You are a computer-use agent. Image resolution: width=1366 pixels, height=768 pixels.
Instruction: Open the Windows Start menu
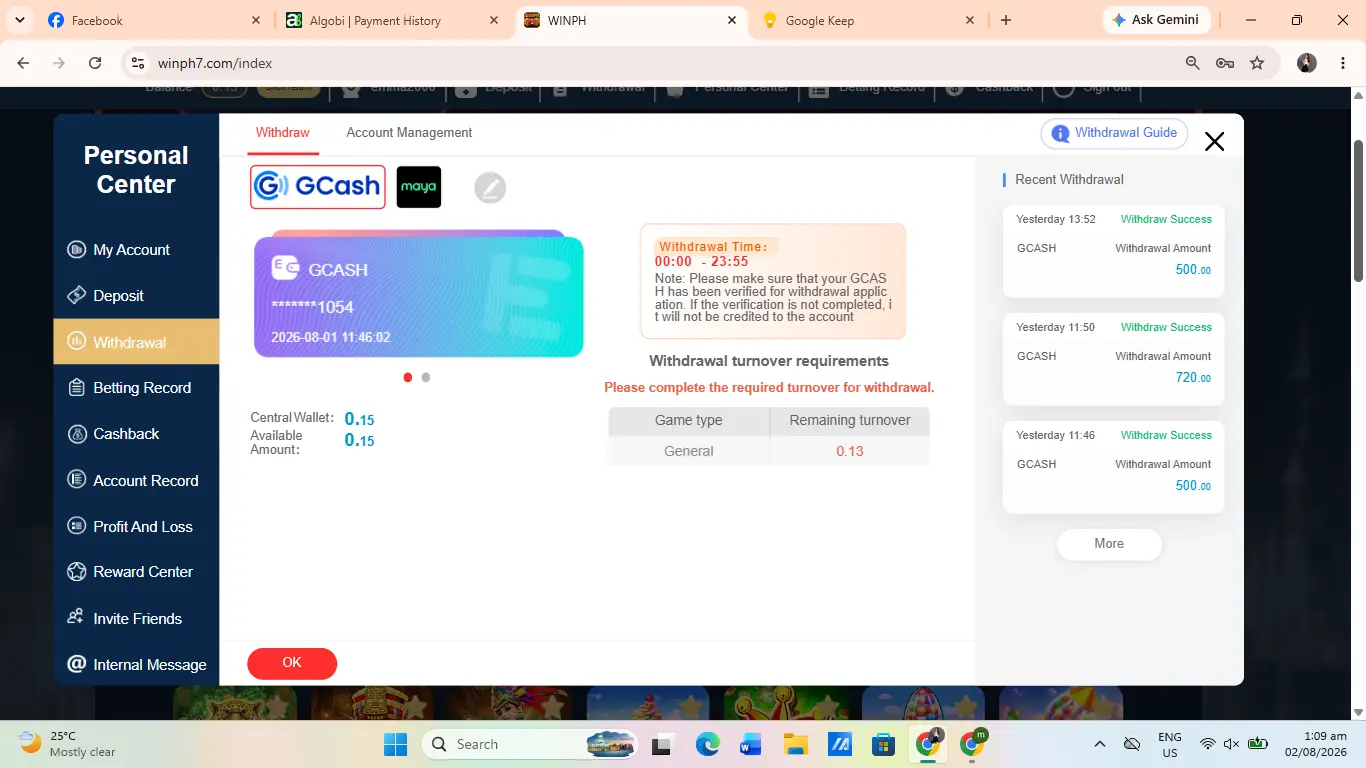(396, 744)
